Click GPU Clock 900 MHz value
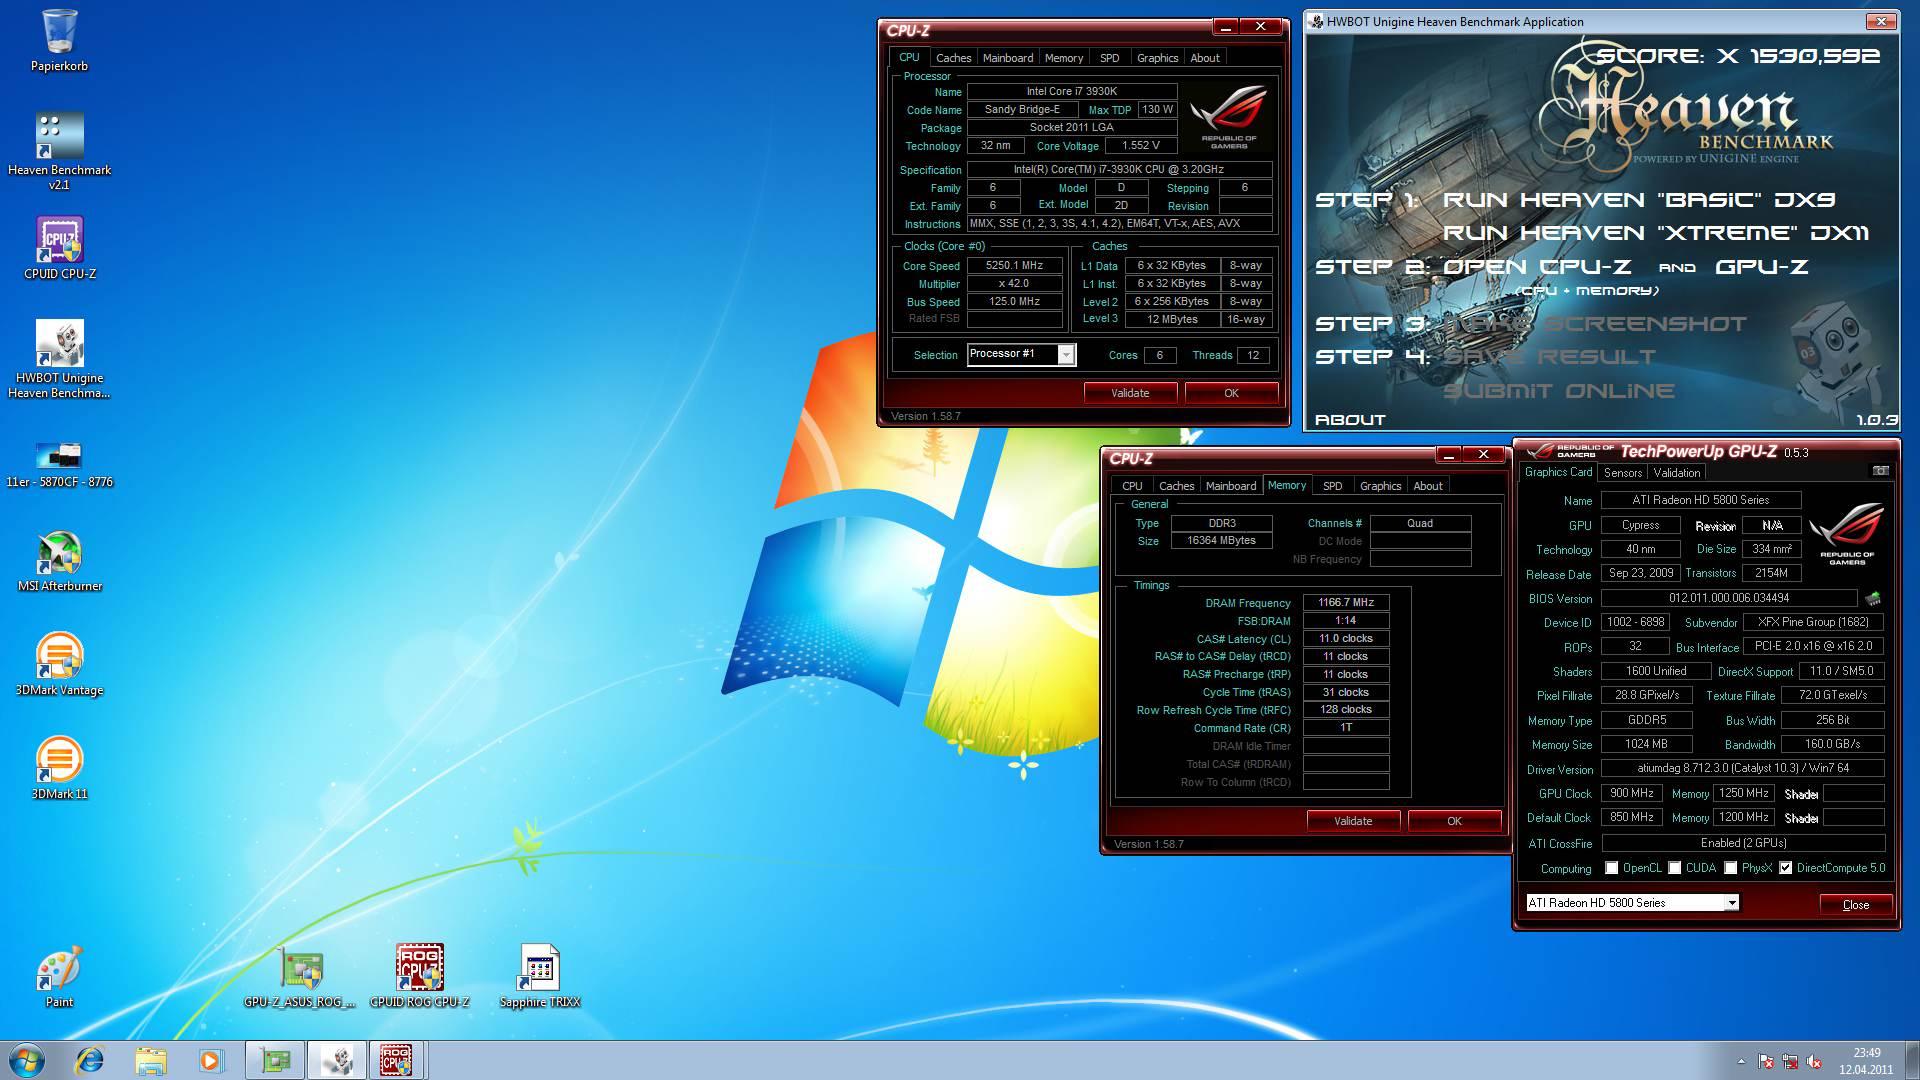The image size is (1920, 1080). coord(1631,793)
